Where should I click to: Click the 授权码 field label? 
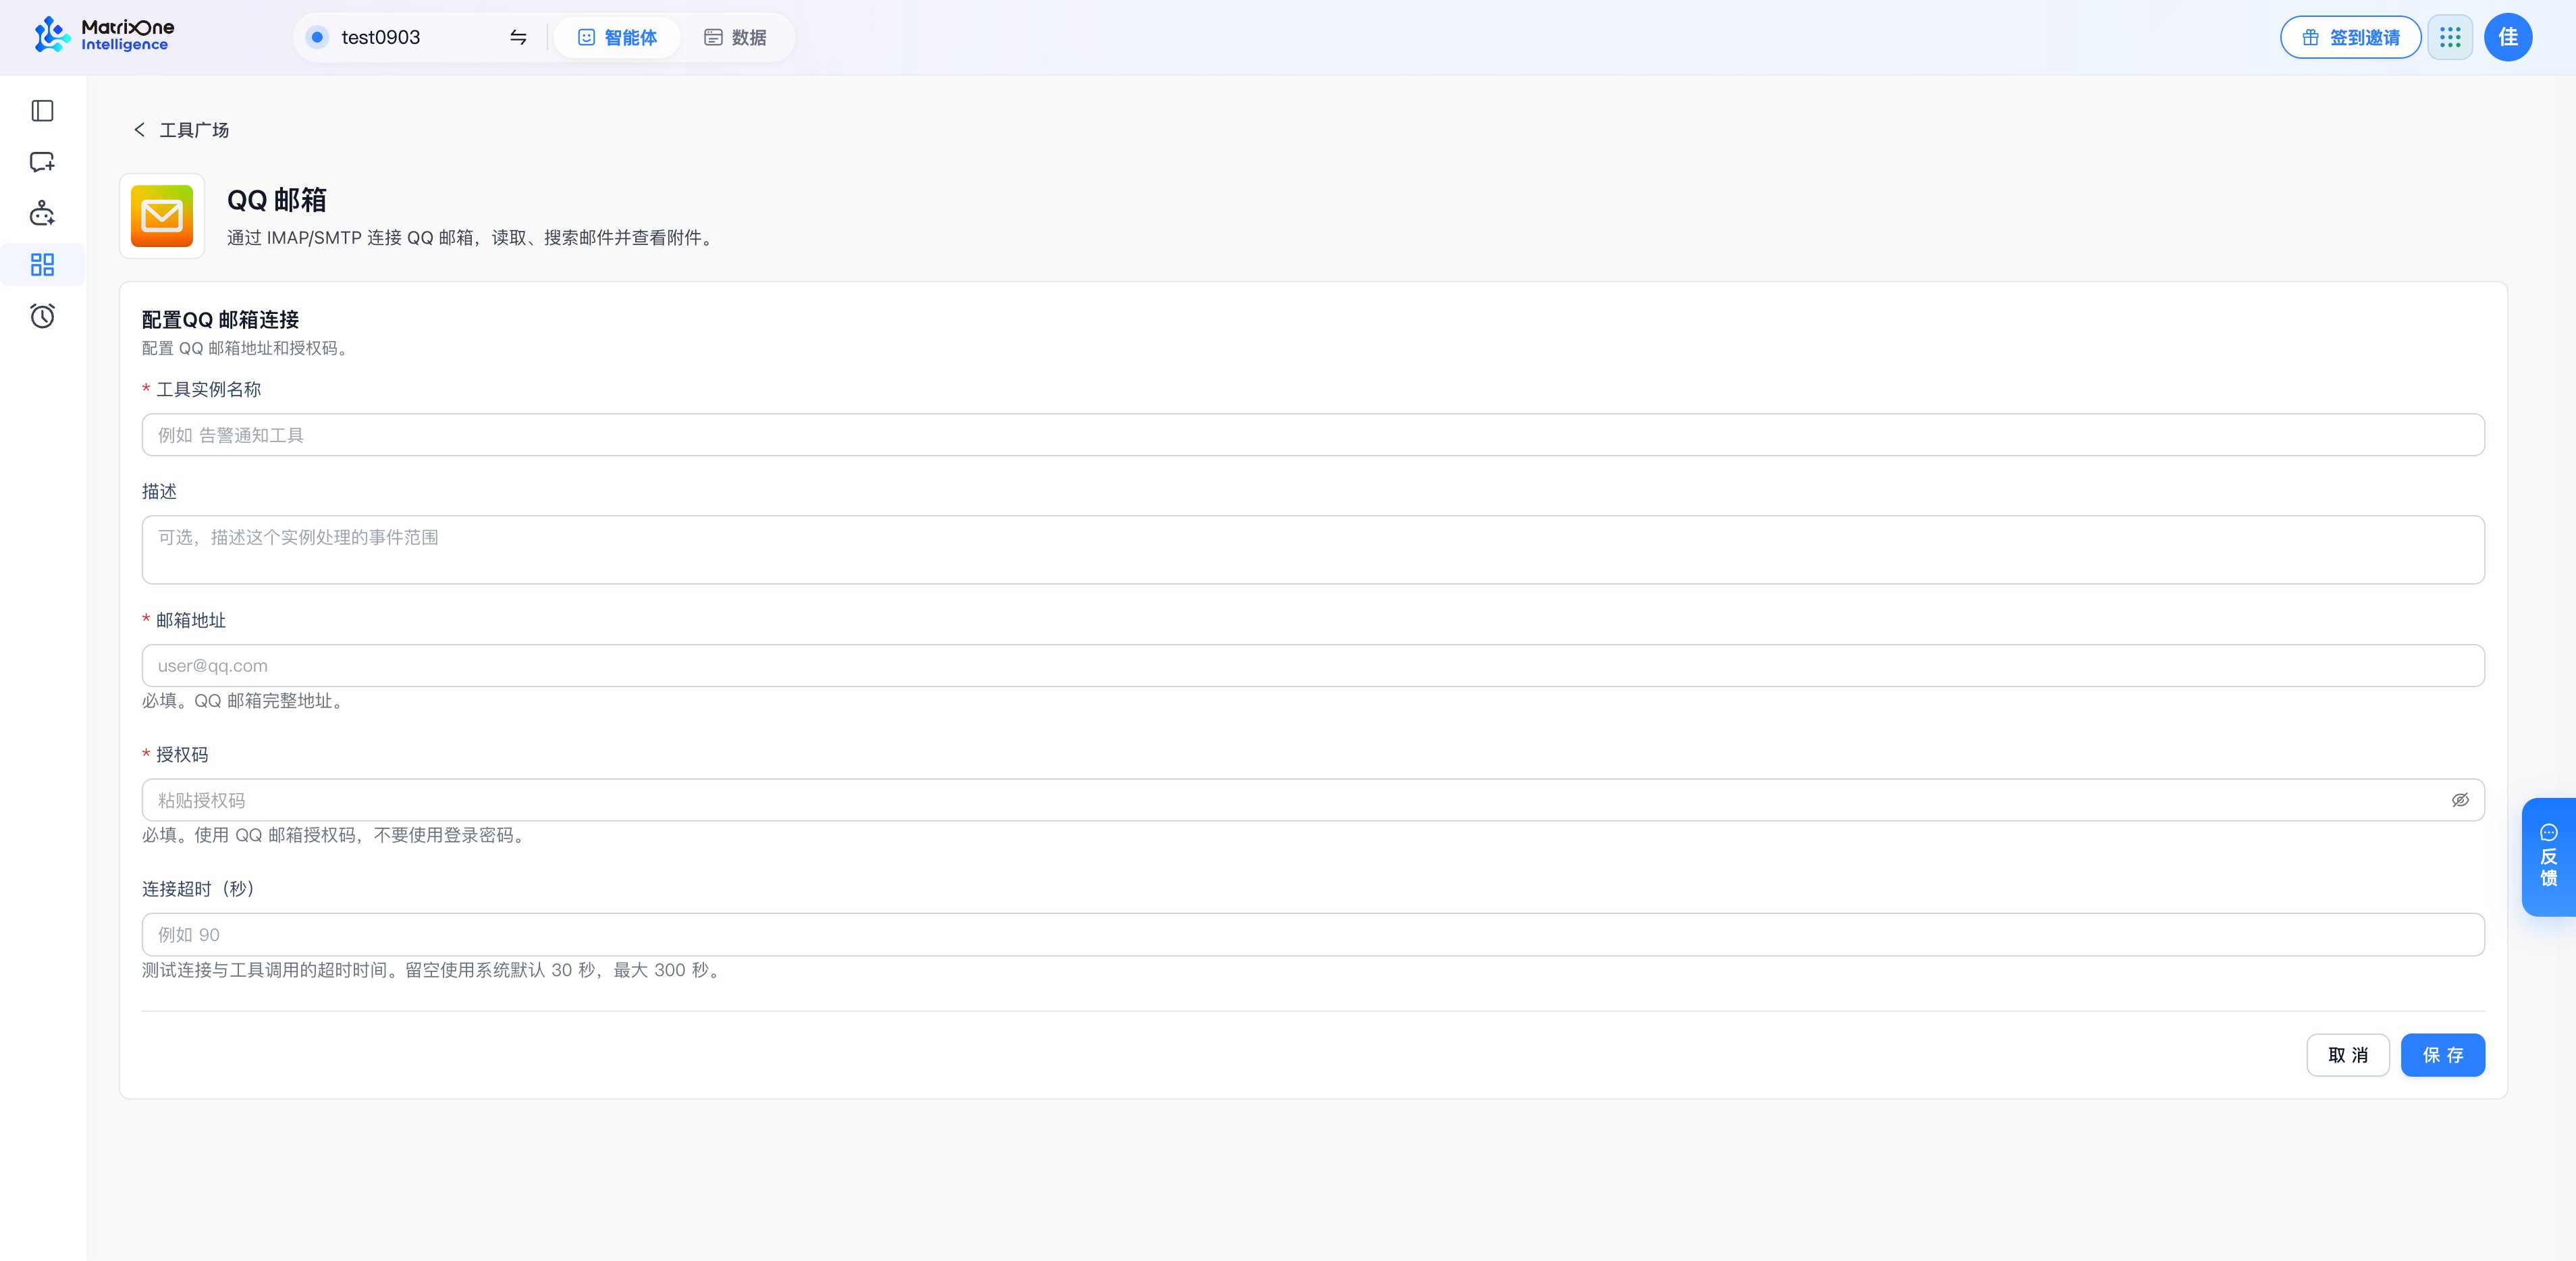click(x=182, y=755)
